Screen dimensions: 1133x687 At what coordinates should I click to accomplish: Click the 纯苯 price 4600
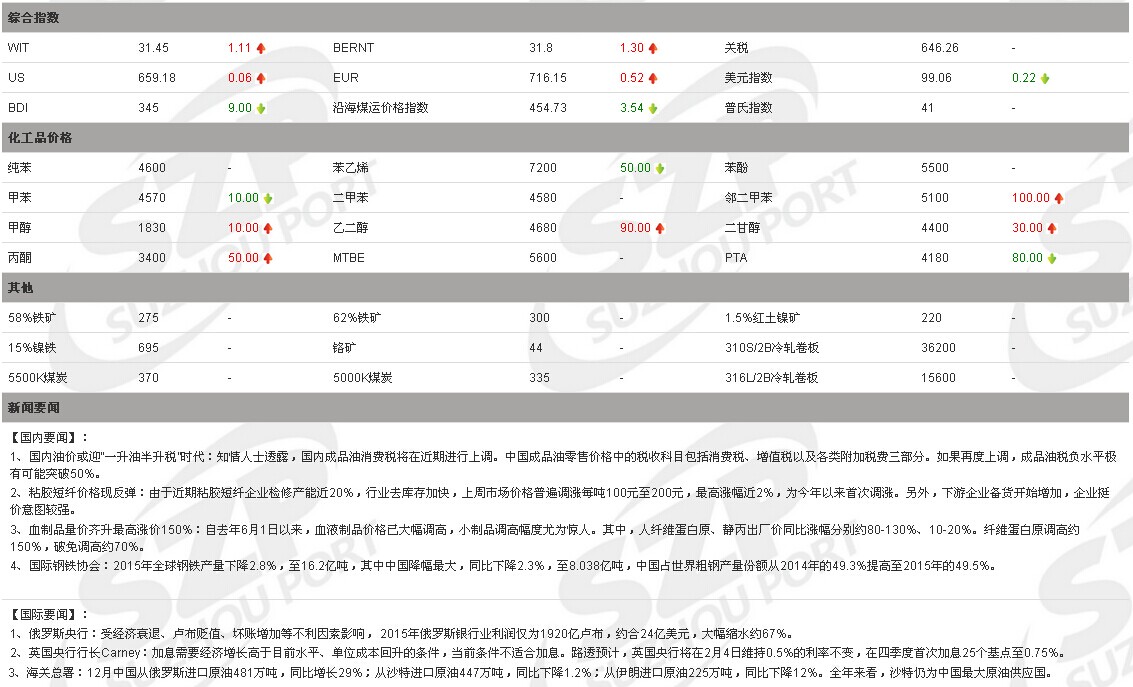[152, 168]
